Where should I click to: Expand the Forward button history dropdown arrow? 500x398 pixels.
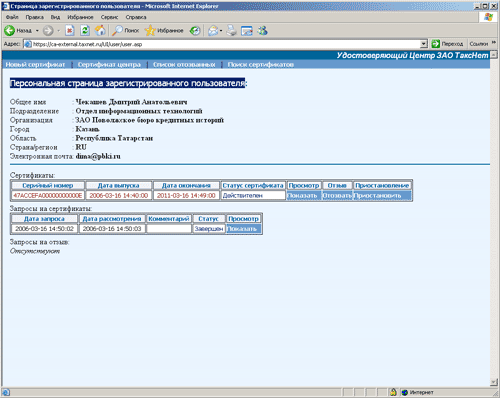(x=58, y=31)
